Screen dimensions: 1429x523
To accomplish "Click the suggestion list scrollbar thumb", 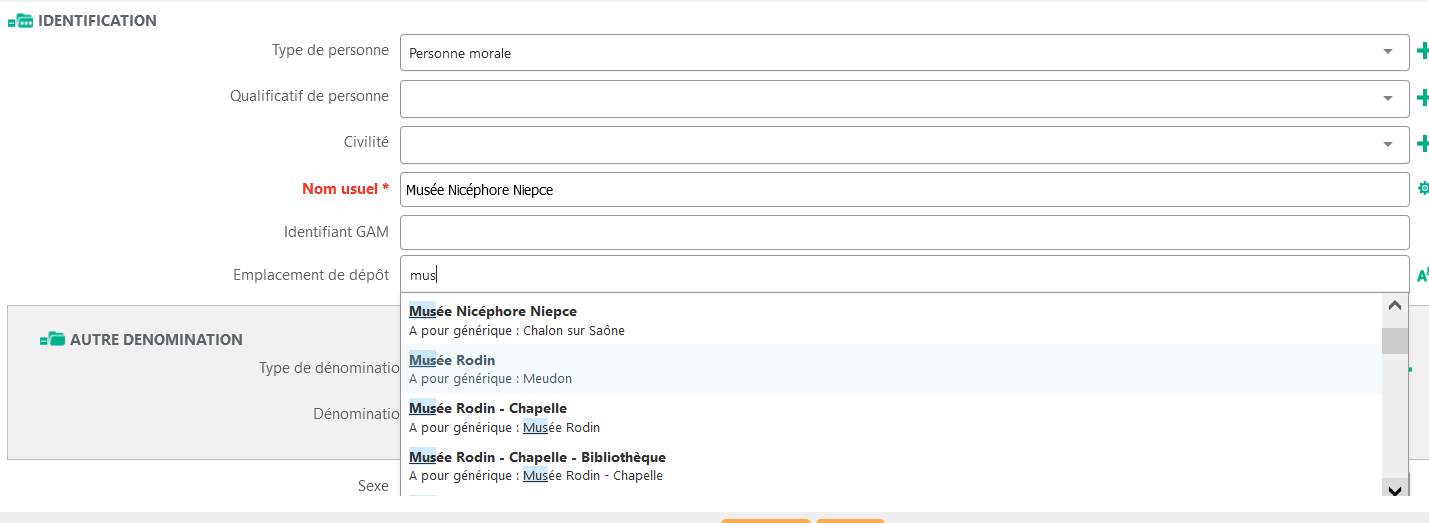I will (x=1395, y=341).
